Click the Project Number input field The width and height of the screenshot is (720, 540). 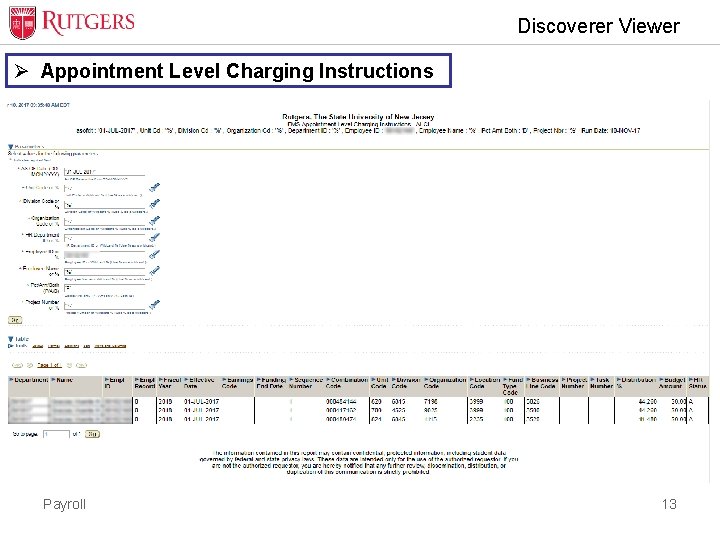click(104, 305)
